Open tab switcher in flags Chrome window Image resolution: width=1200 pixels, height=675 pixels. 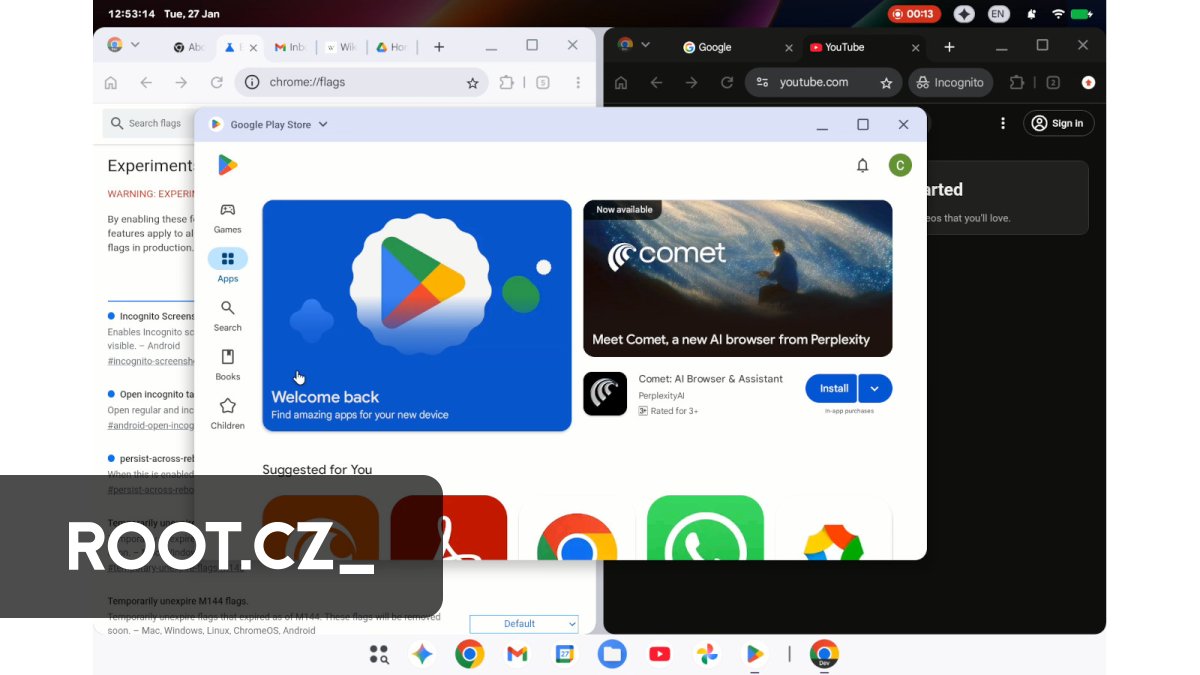543,83
